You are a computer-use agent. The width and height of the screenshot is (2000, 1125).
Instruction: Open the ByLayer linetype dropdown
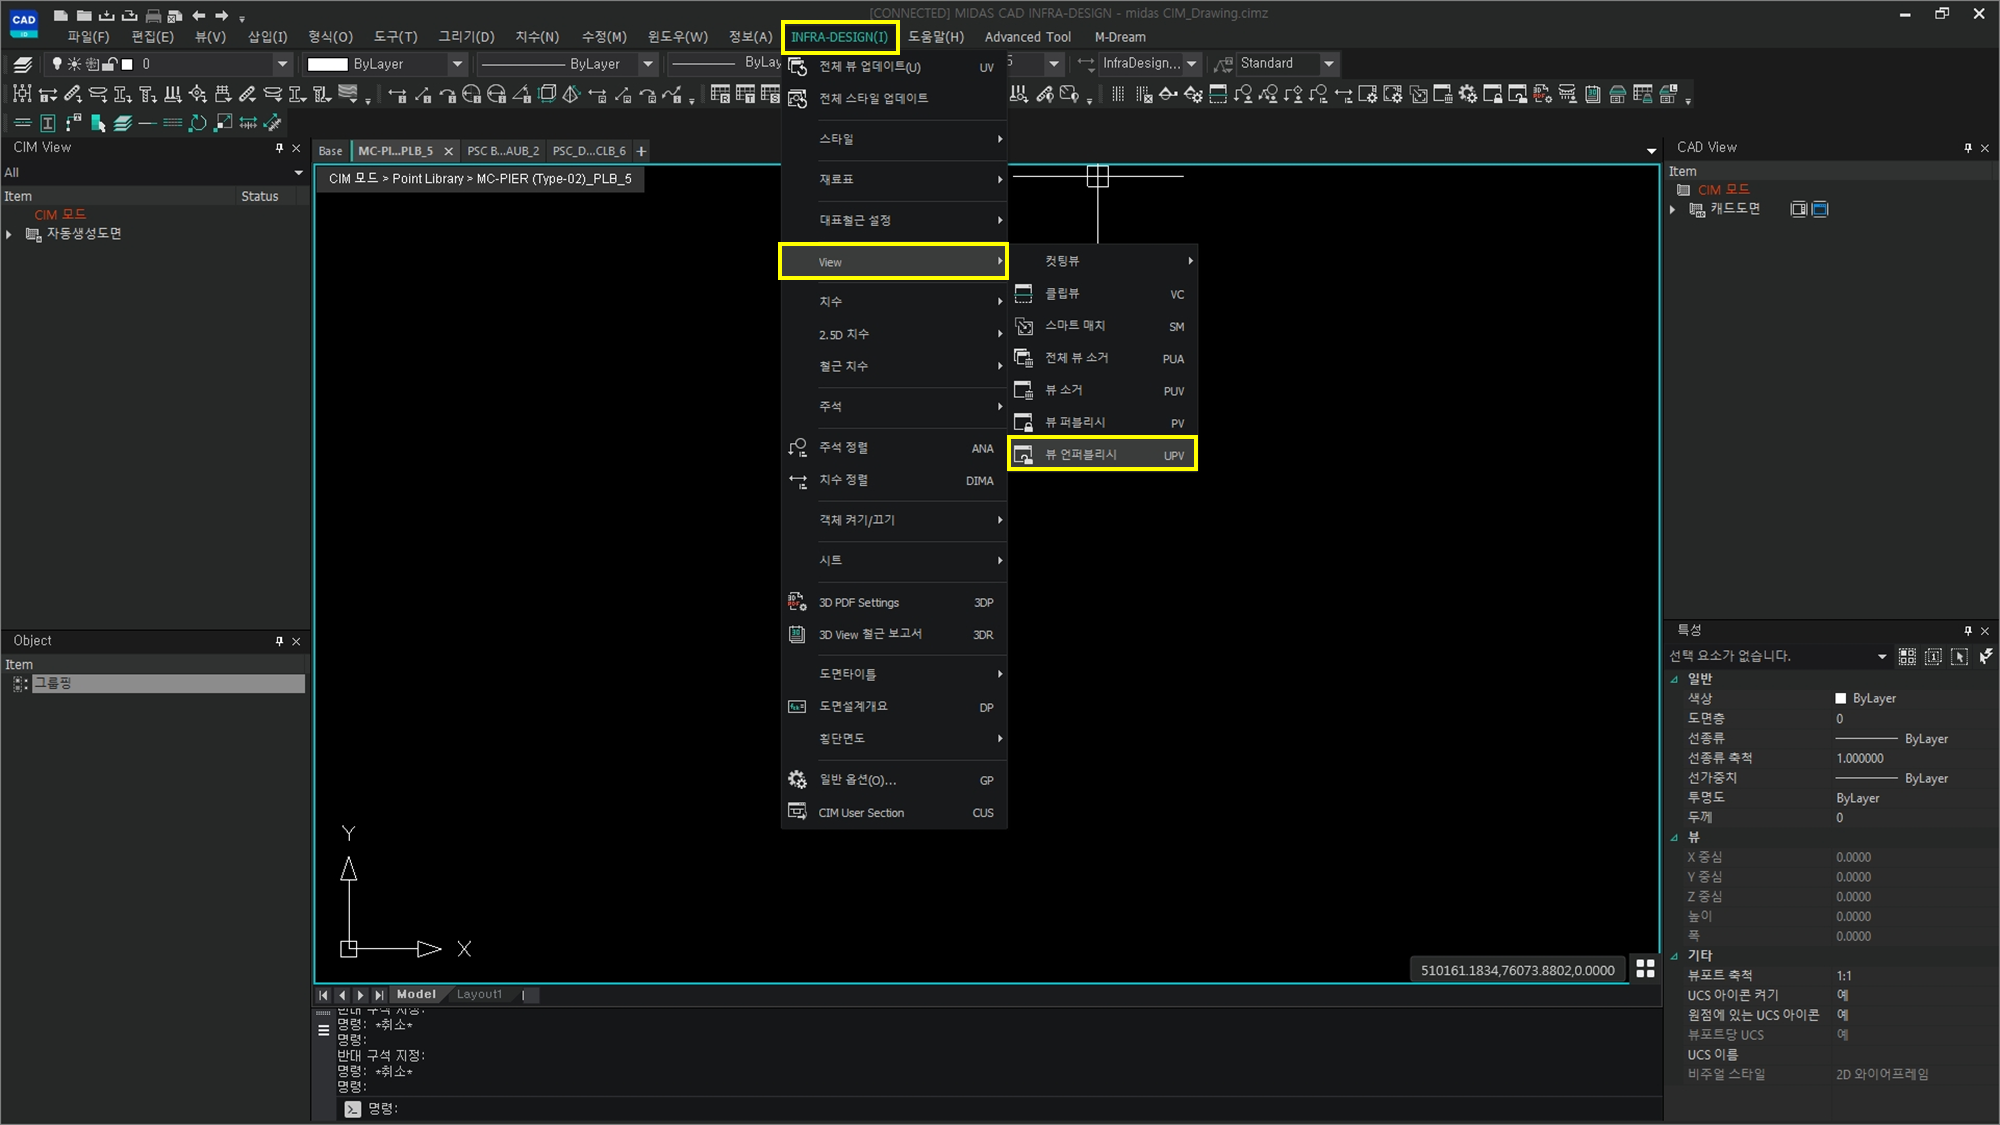coord(647,64)
